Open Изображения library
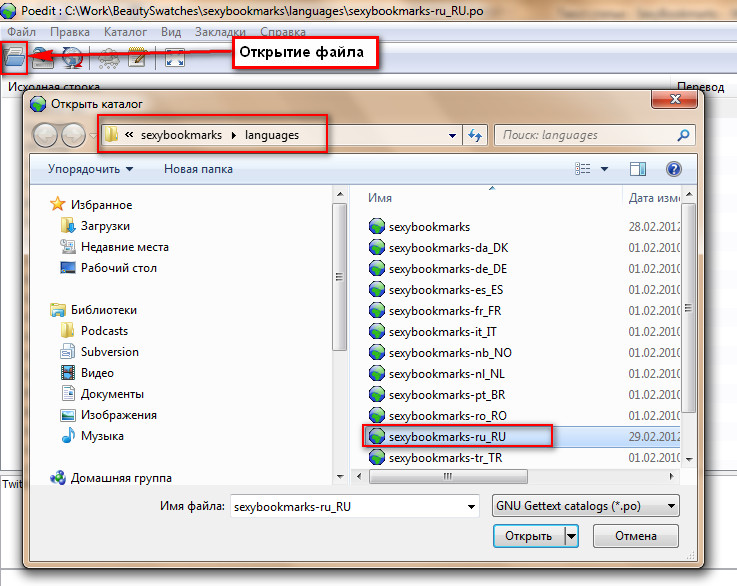The height and width of the screenshot is (586, 737). coord(109,415)
